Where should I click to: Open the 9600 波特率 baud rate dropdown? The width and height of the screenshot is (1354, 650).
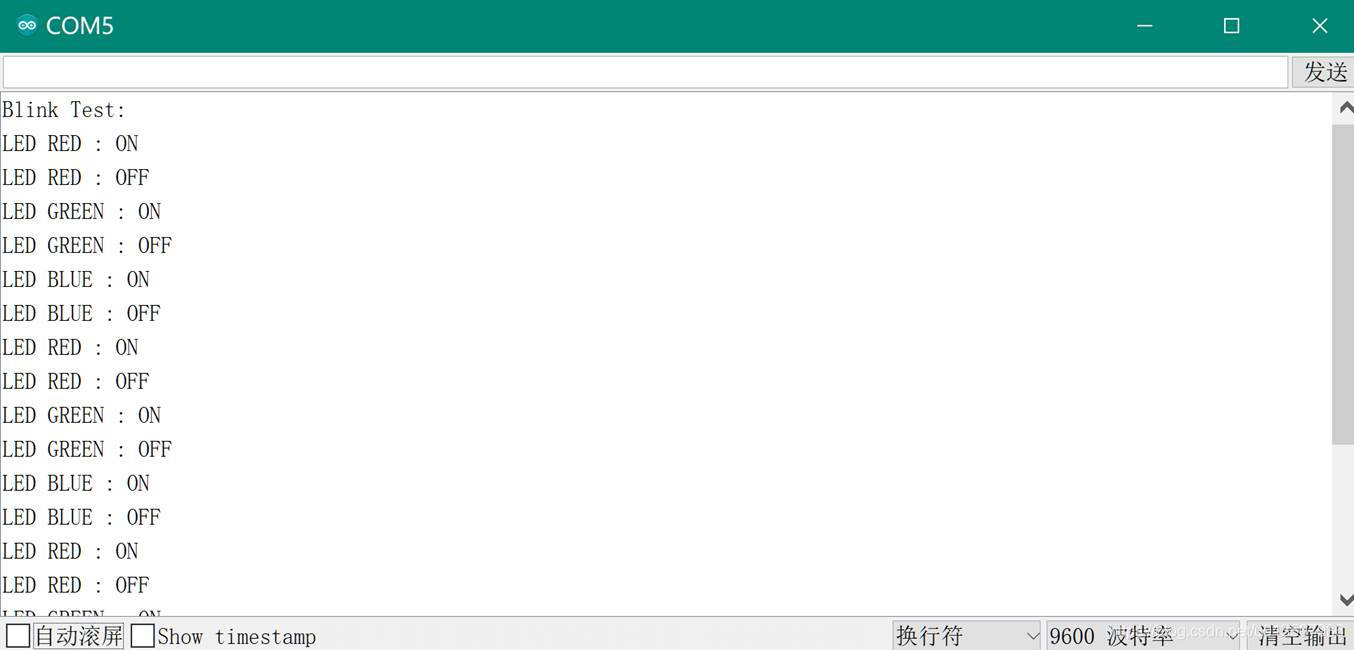pos(1143,635)
